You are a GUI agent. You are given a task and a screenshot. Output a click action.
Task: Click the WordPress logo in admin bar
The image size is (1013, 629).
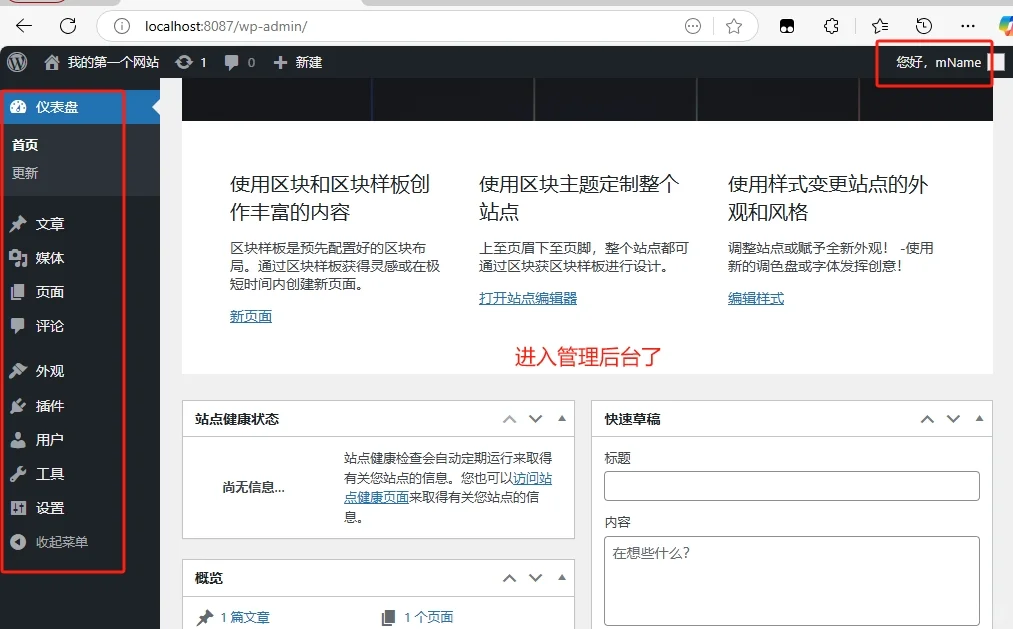(16, 62)
